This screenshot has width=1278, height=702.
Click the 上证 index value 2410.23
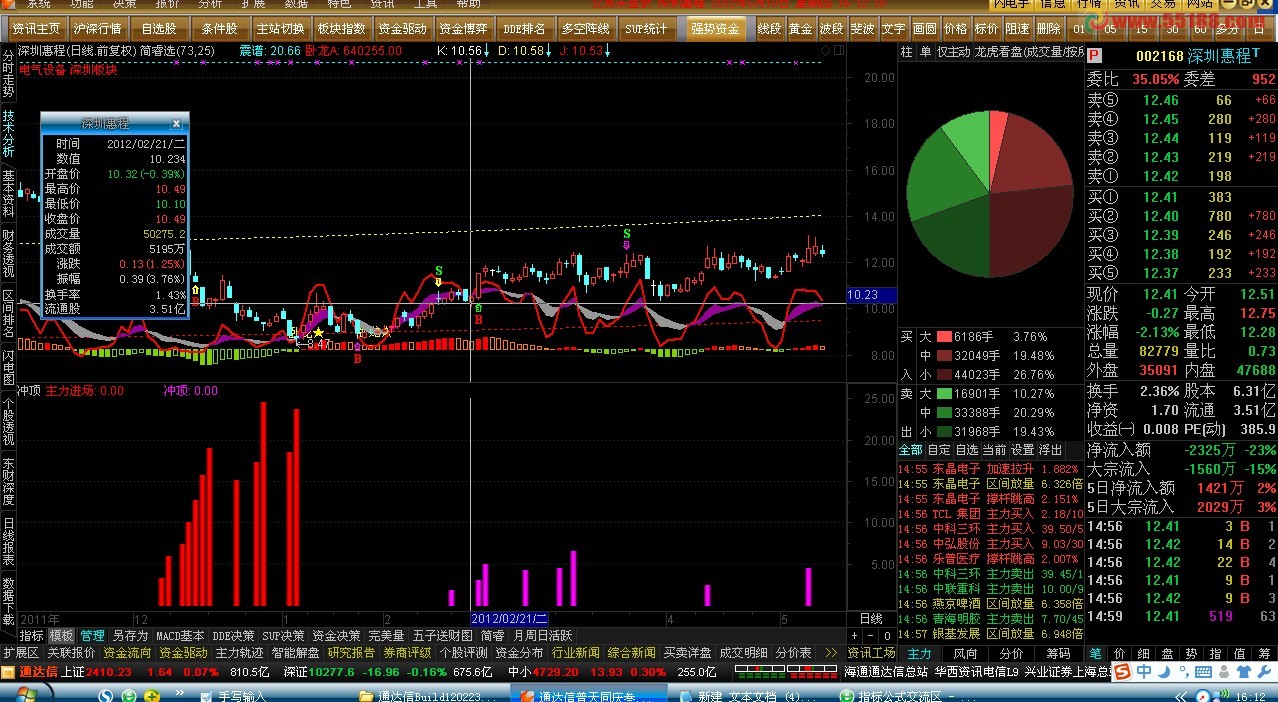pos(110,672)
